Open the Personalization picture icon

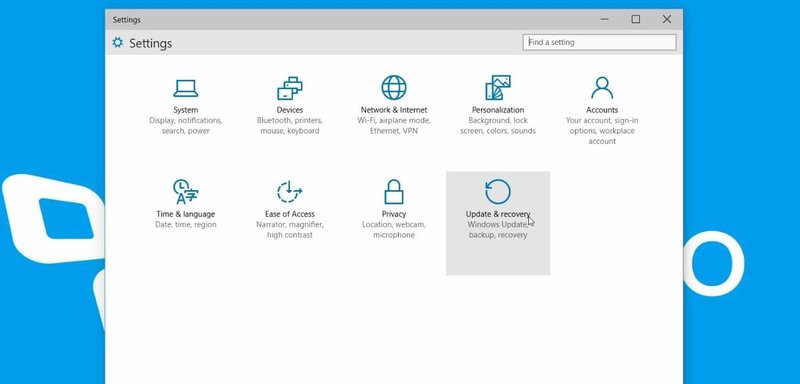(498, 88)
